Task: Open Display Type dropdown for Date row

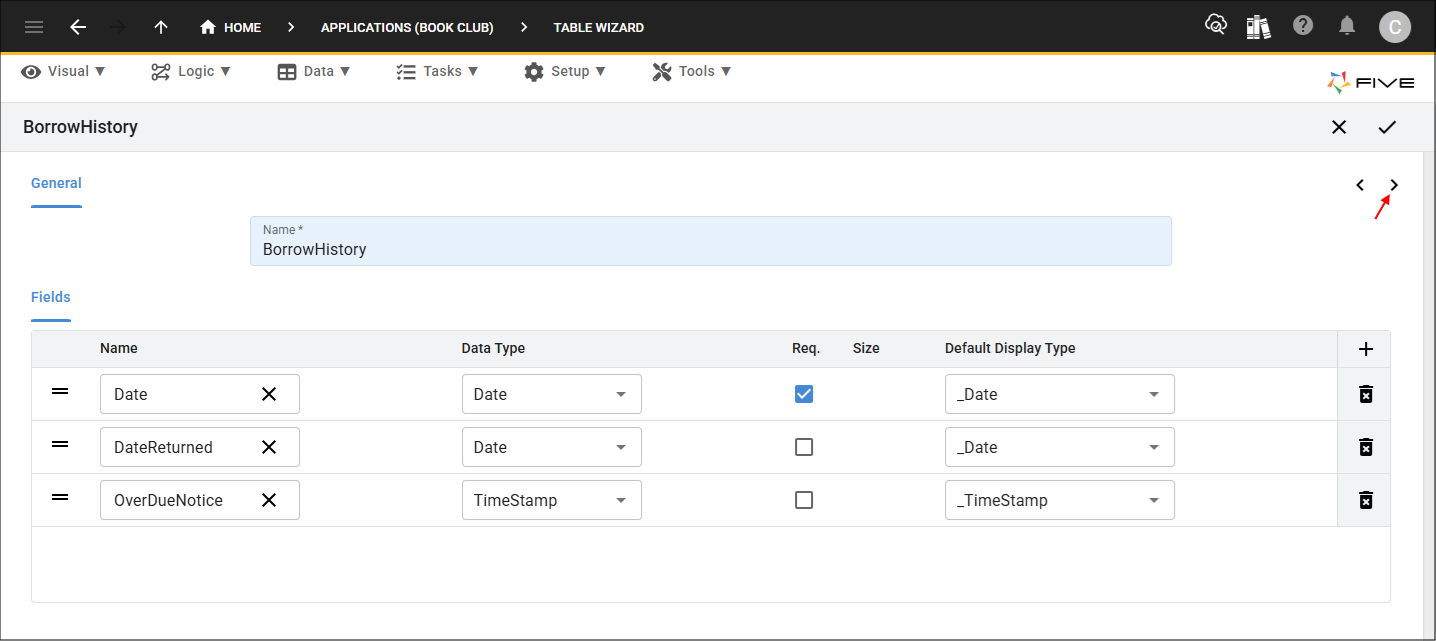Action: pyautogui.click(x=1059, y=394)
